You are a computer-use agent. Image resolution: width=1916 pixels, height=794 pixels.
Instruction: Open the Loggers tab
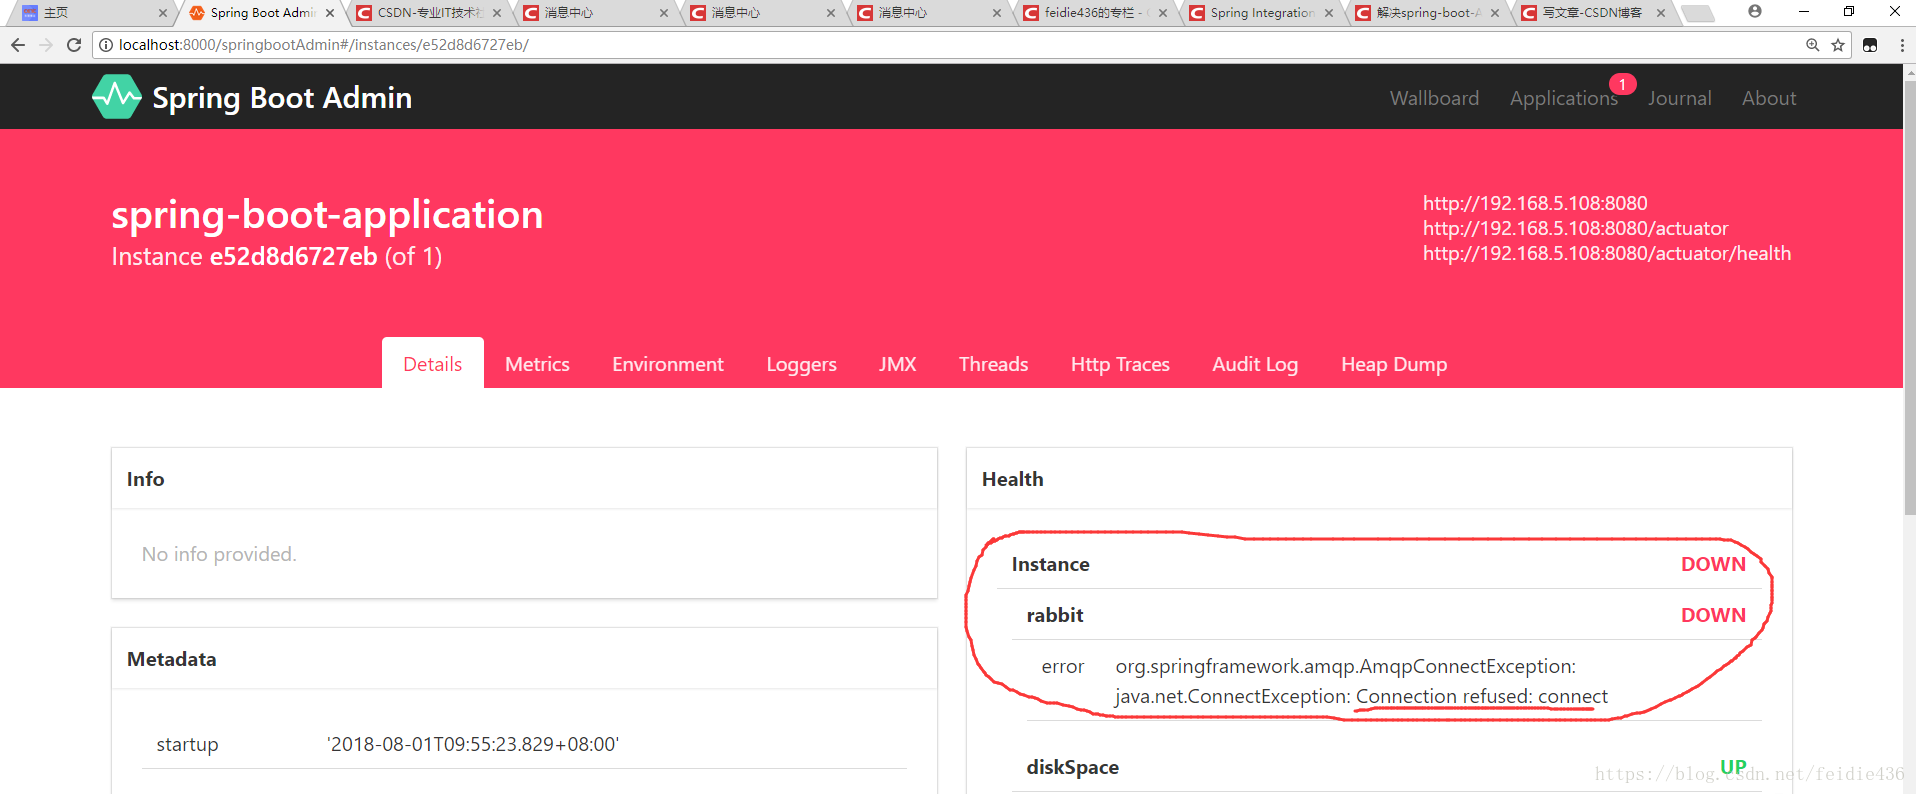tap(801, 364)
